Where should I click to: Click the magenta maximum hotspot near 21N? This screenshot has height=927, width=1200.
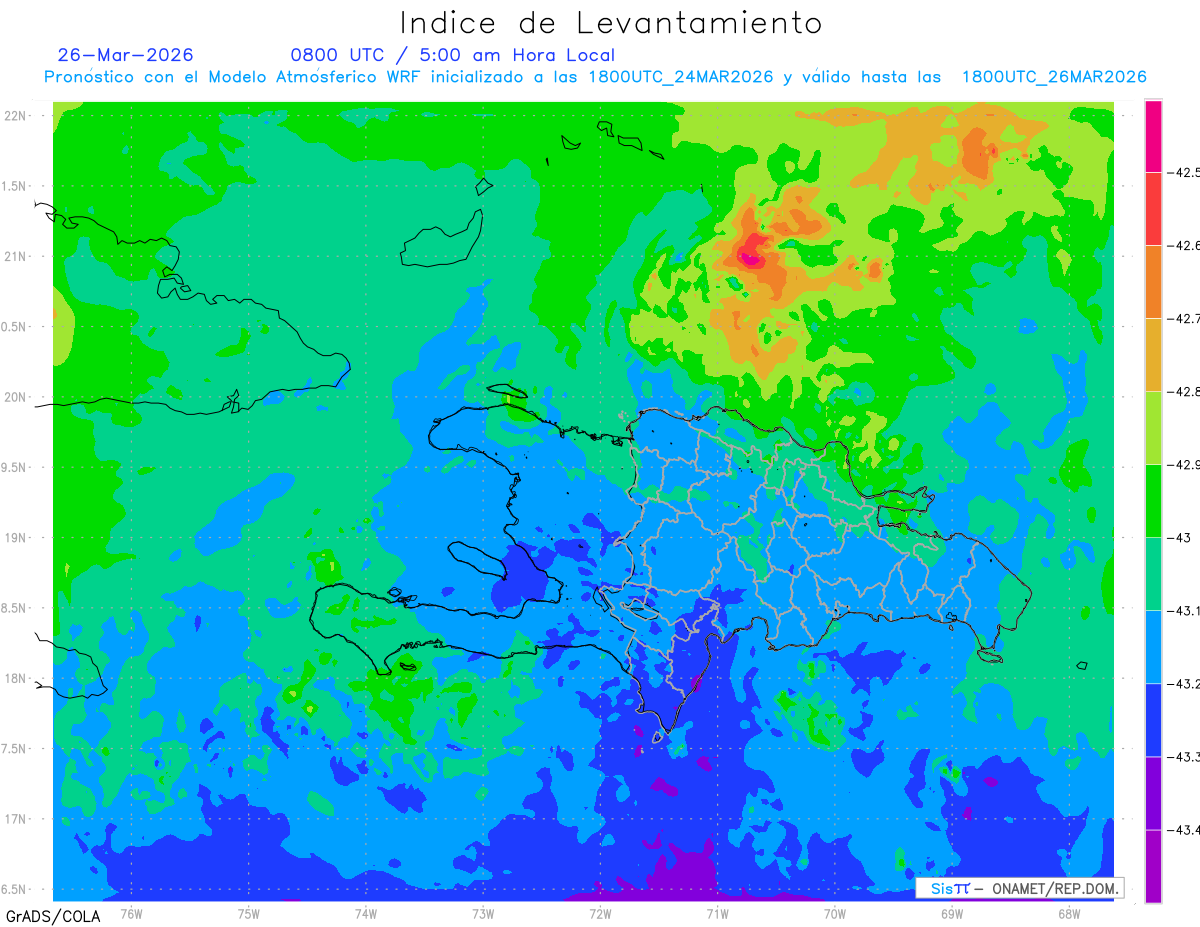(751, 259)
